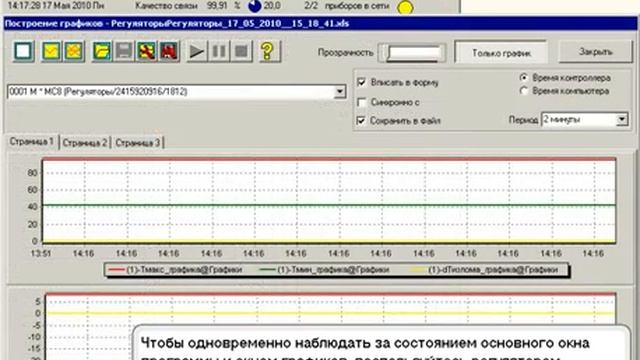
Task: Click the Закрыть button
Action: point(596,52)
